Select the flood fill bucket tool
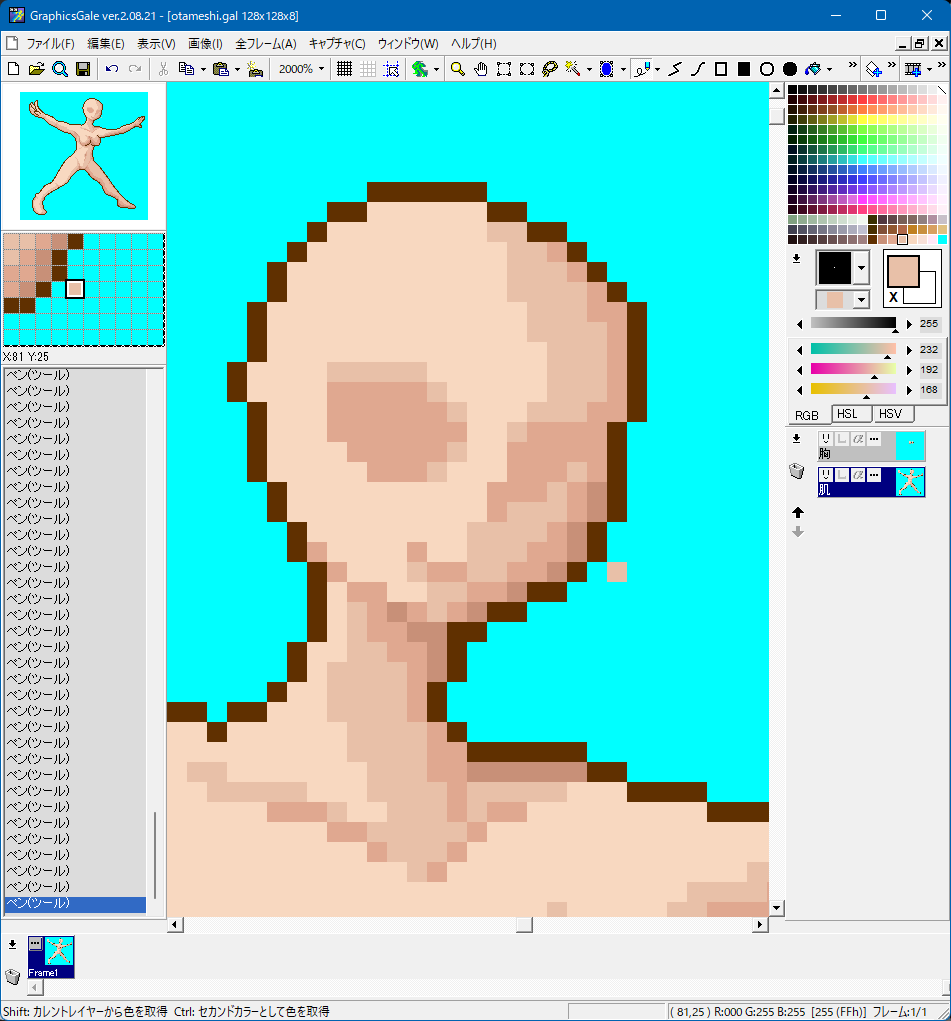Viewport: 951px width, 1021px height. pos(813,69)
